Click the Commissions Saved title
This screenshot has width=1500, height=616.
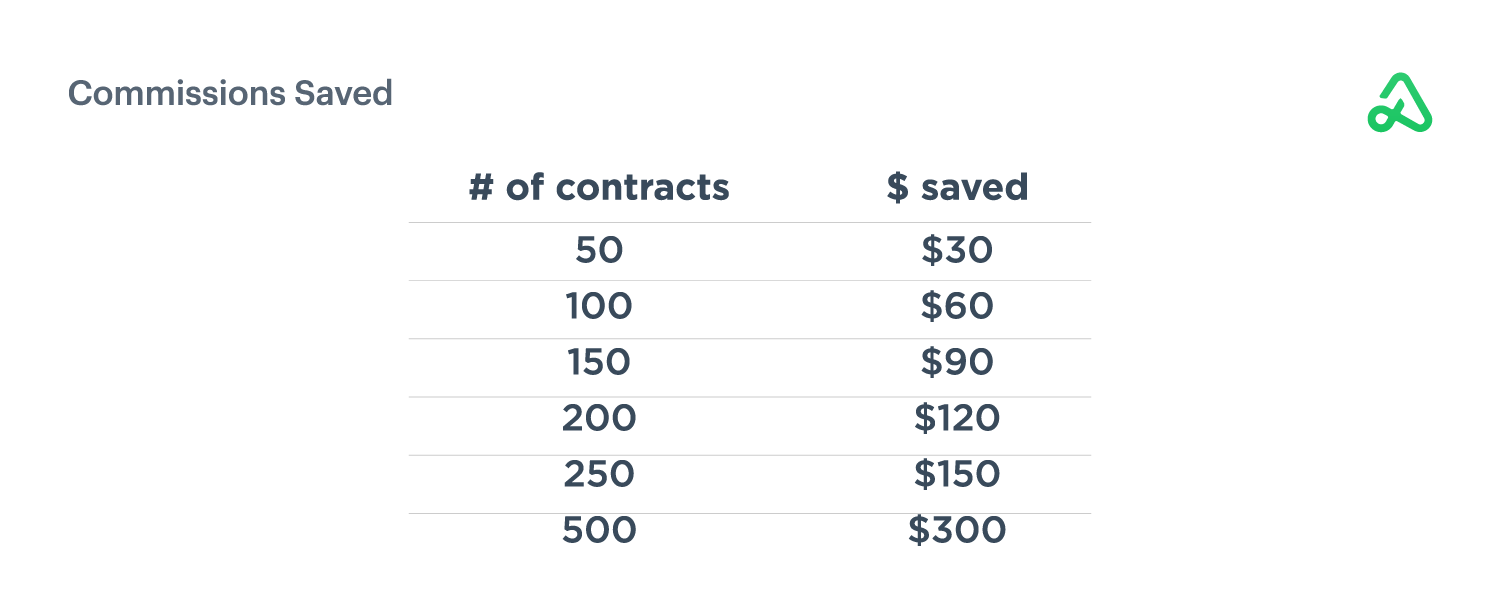click(230, 93)
